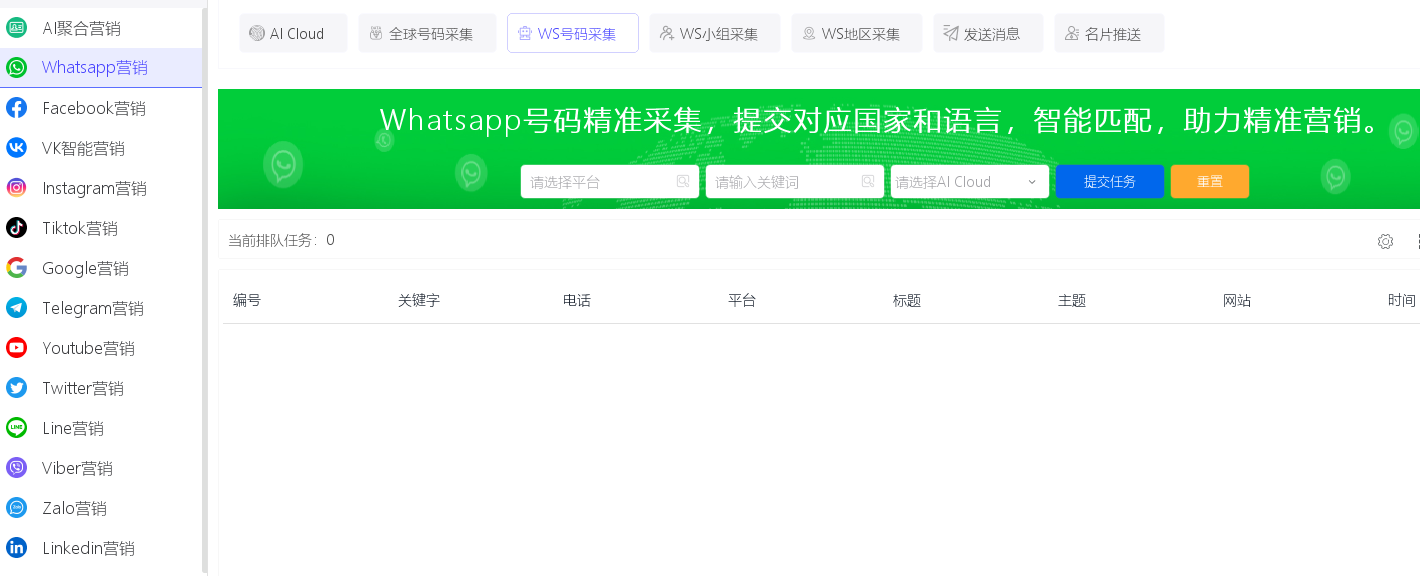Click the 编号 column header
The width and height of the screenshot is (1420, 576).
(247, 300)
